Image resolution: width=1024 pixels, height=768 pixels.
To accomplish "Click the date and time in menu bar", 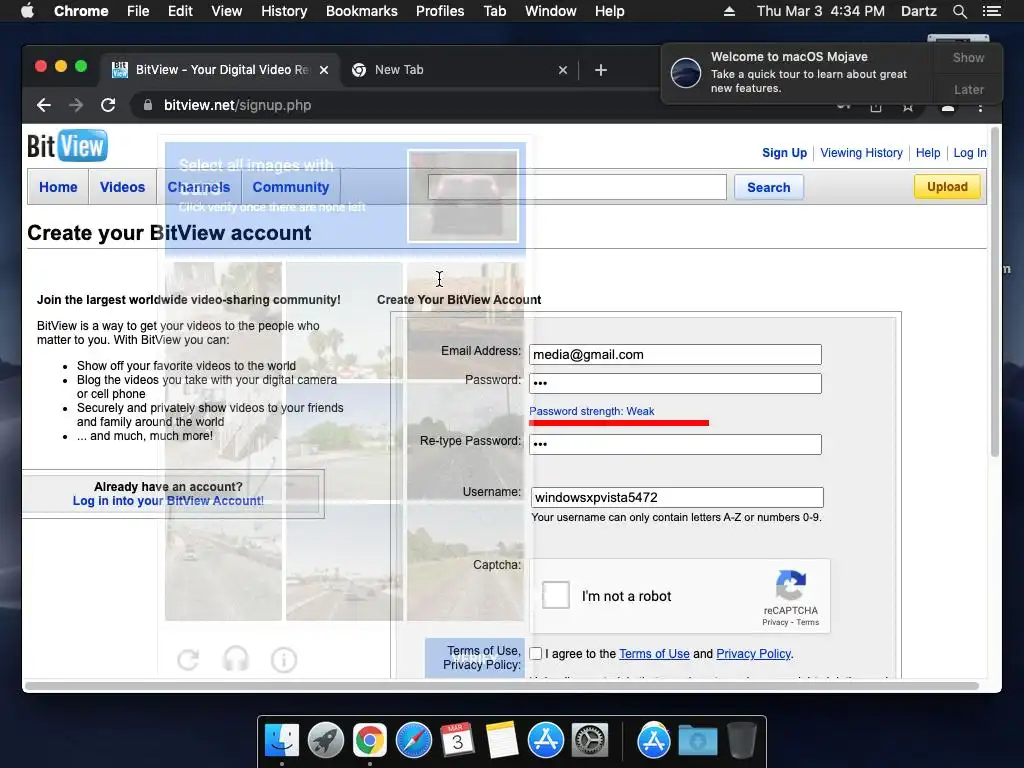I will [x=820, y=11].
